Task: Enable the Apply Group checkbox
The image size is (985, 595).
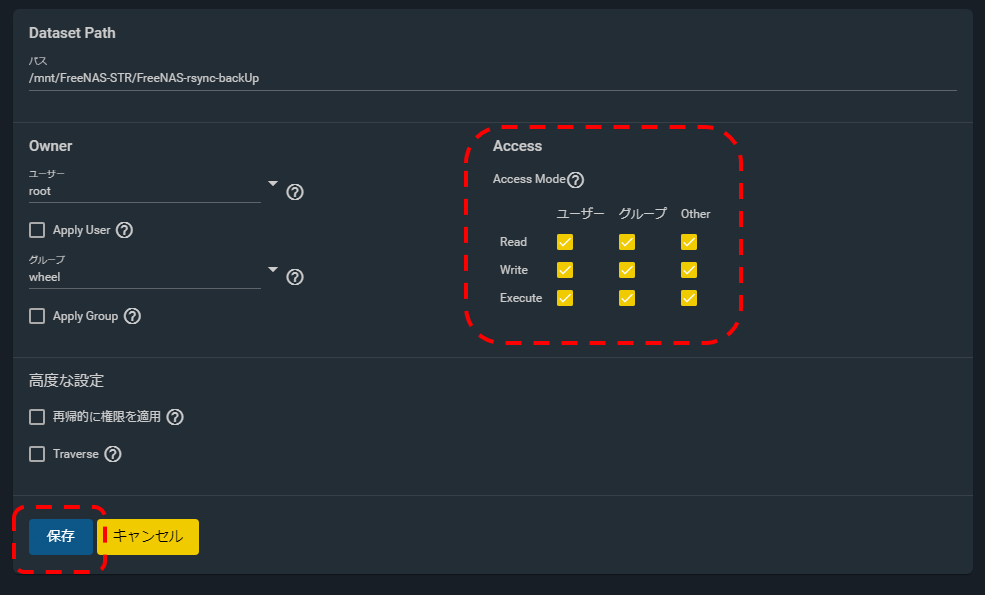Action: 37,316
